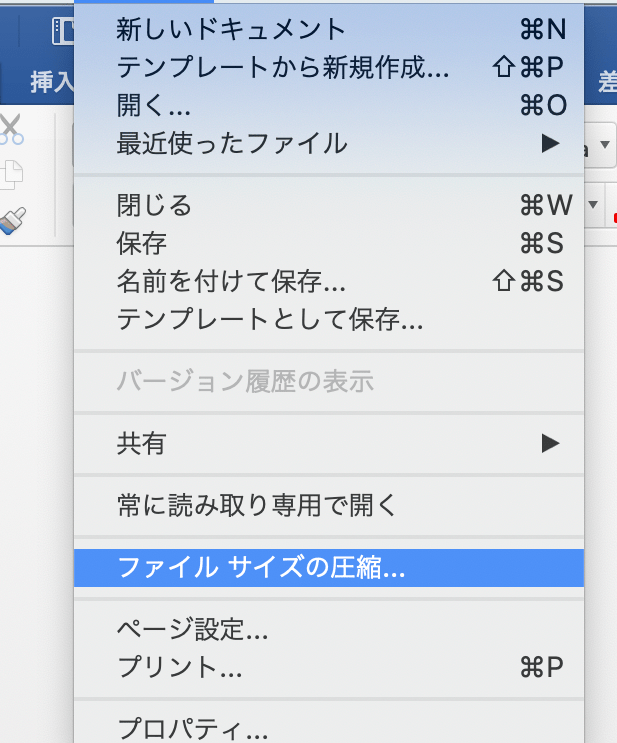Expand 共有 submenu
This screenshot has height=743, width=617.
click(x=329, y=444)
